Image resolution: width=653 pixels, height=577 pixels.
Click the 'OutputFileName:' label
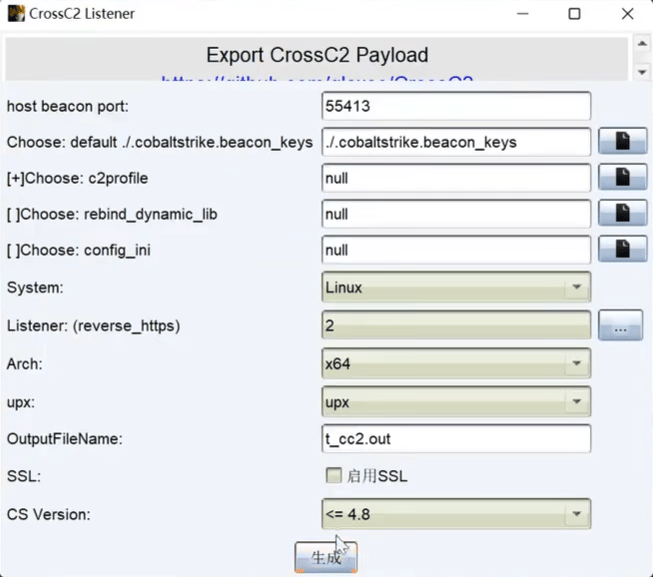(x=65, y=439)
